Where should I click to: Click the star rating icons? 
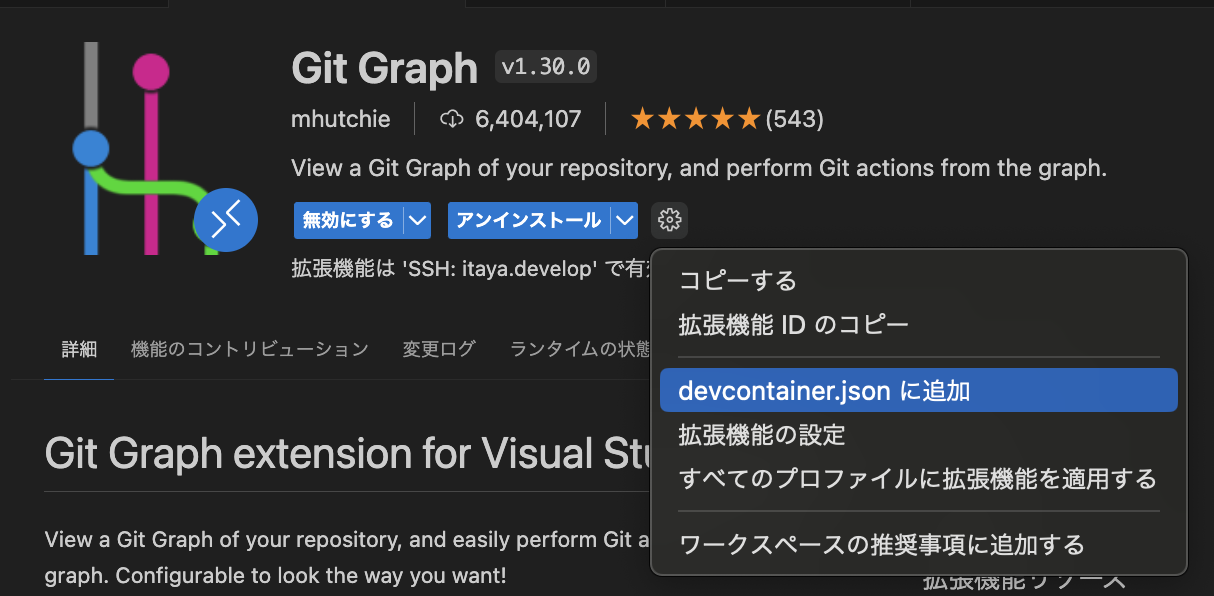coord(695,120)
